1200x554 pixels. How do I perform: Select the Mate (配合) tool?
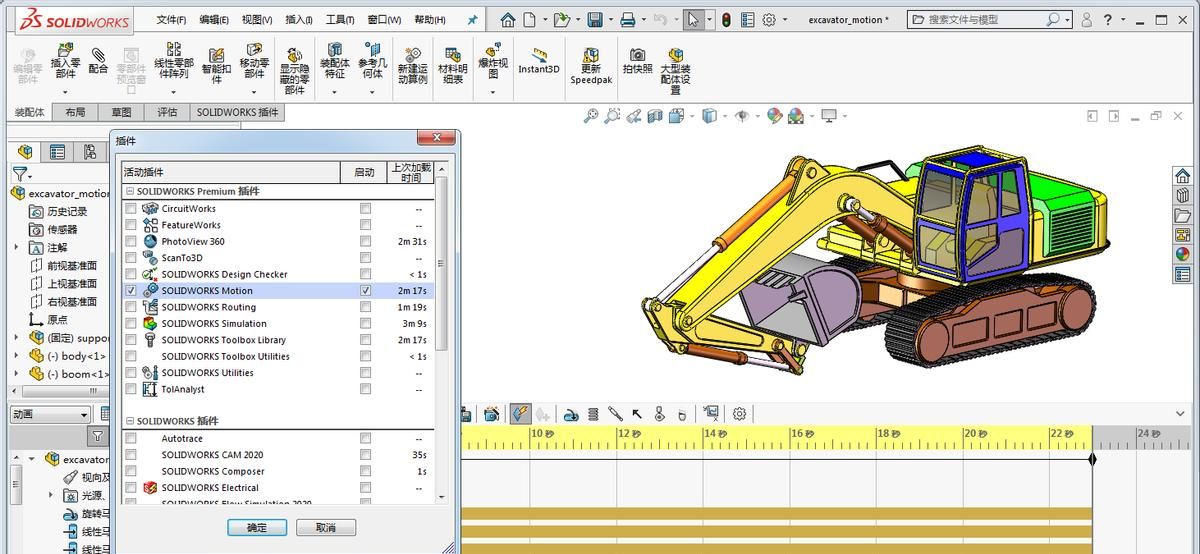(x=98, y=61)
